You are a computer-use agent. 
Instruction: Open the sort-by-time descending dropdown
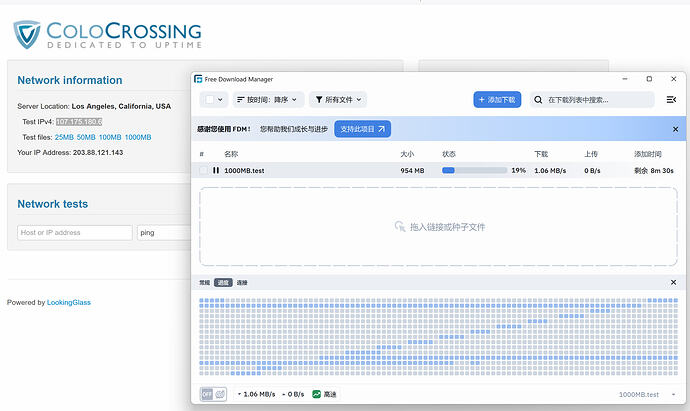(x=267, y=99)
